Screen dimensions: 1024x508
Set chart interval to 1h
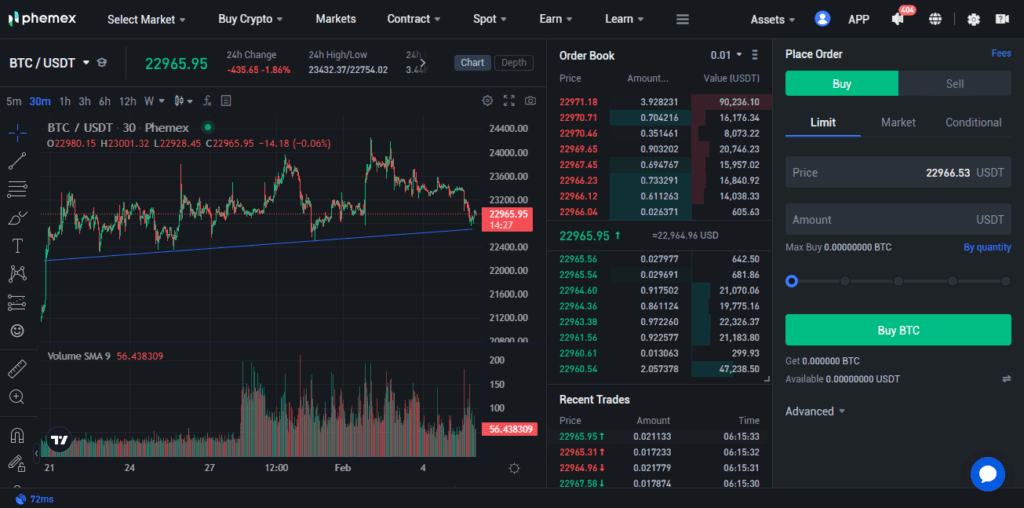click(65, 101)
